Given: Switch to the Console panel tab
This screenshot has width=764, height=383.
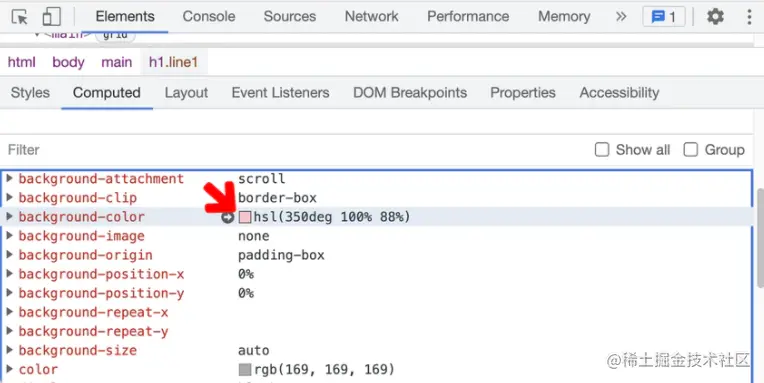Looking at the screenshot, I should click(209, 17).
